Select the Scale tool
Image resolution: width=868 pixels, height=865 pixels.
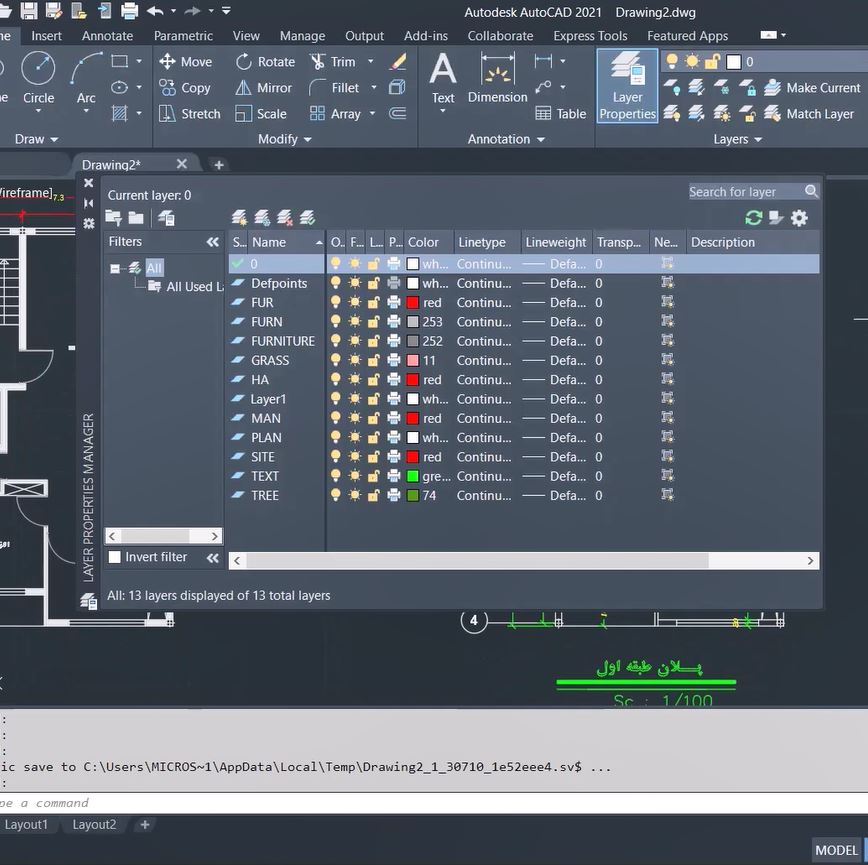261,113
